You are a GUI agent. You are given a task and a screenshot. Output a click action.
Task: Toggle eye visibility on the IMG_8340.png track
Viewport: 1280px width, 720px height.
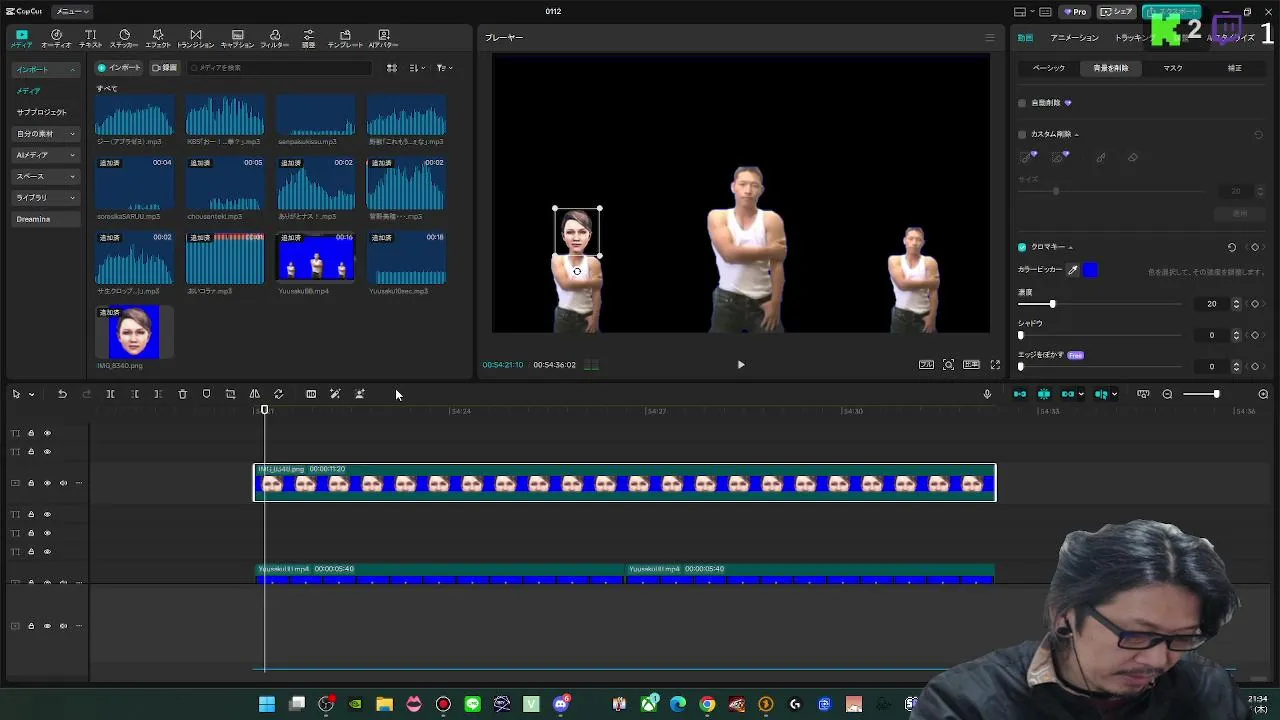pyautogui.click(x=47, y=483)
